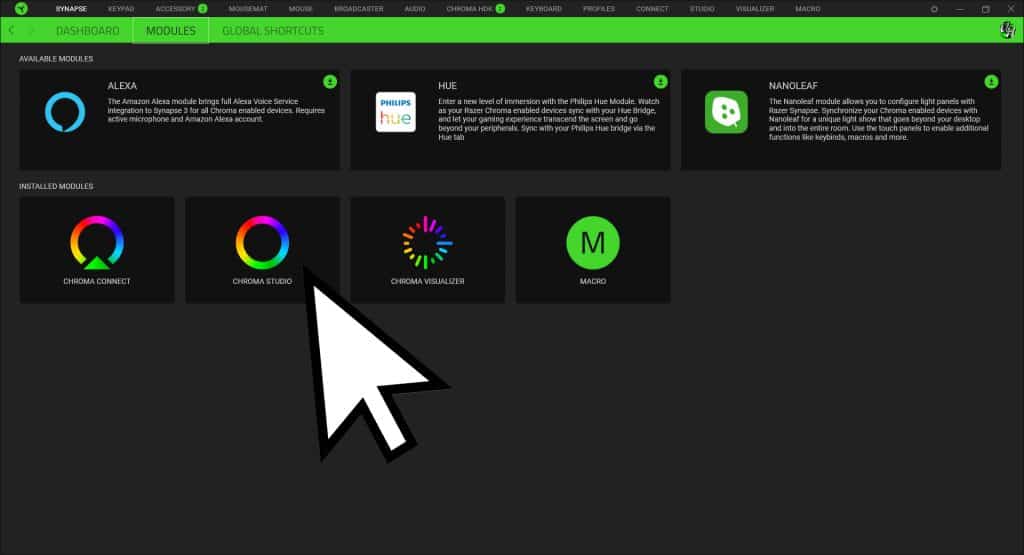The width and height of the screenshot is (1024, 555).
Task: Select the Modules subtab
Action: click(x=170, y=31)
